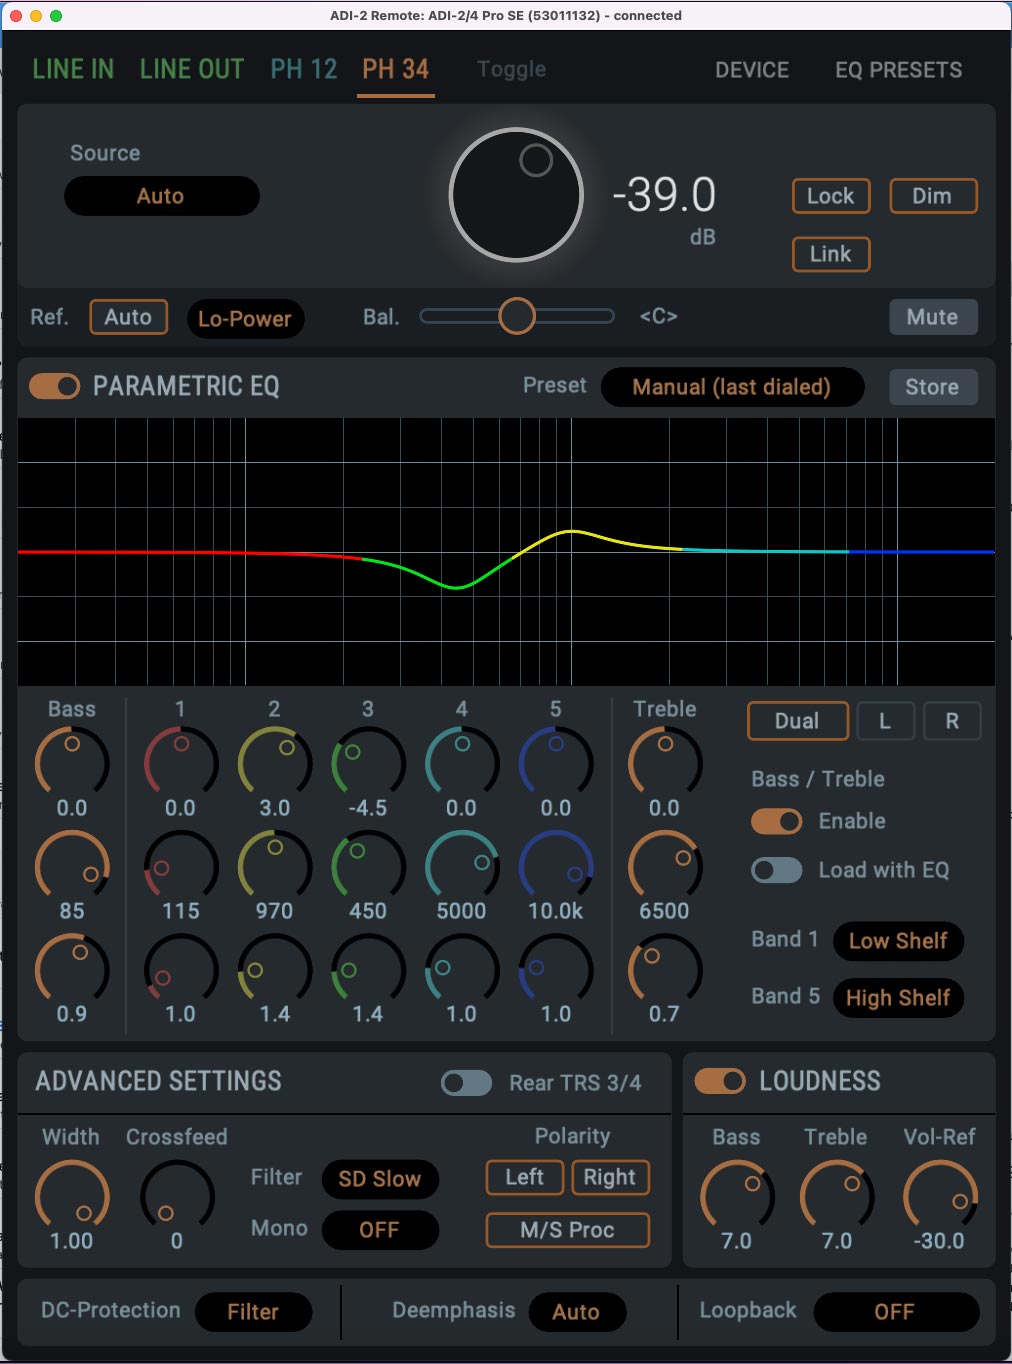1012x1364 pixels.
Task: Open the Mono dropdown set to OFF
Action: pos(380,1230)
